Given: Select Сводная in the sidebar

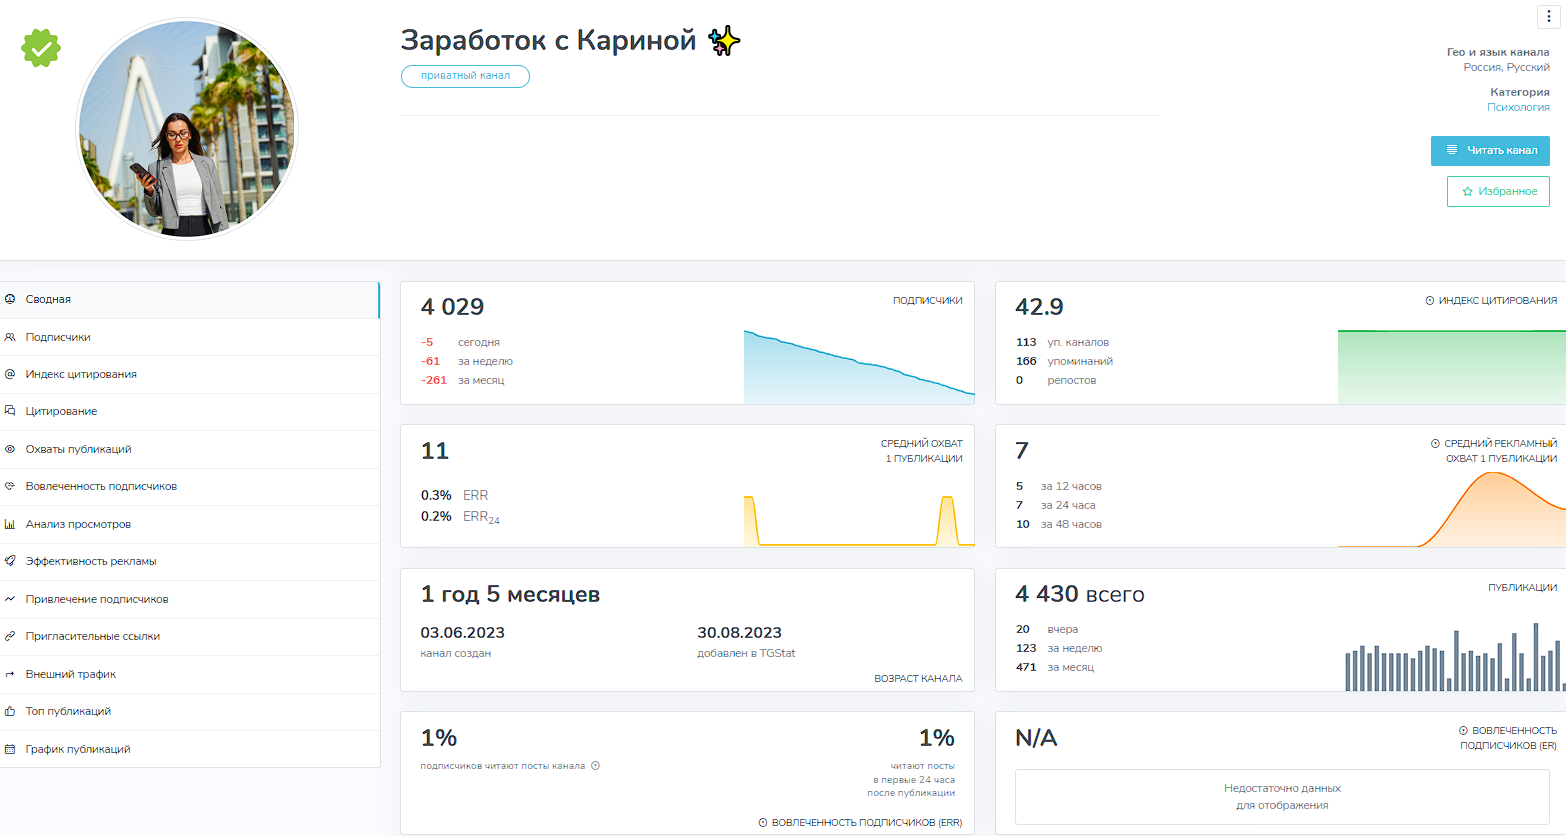Looking at the screenshot, I should click(x=48, y=299).
